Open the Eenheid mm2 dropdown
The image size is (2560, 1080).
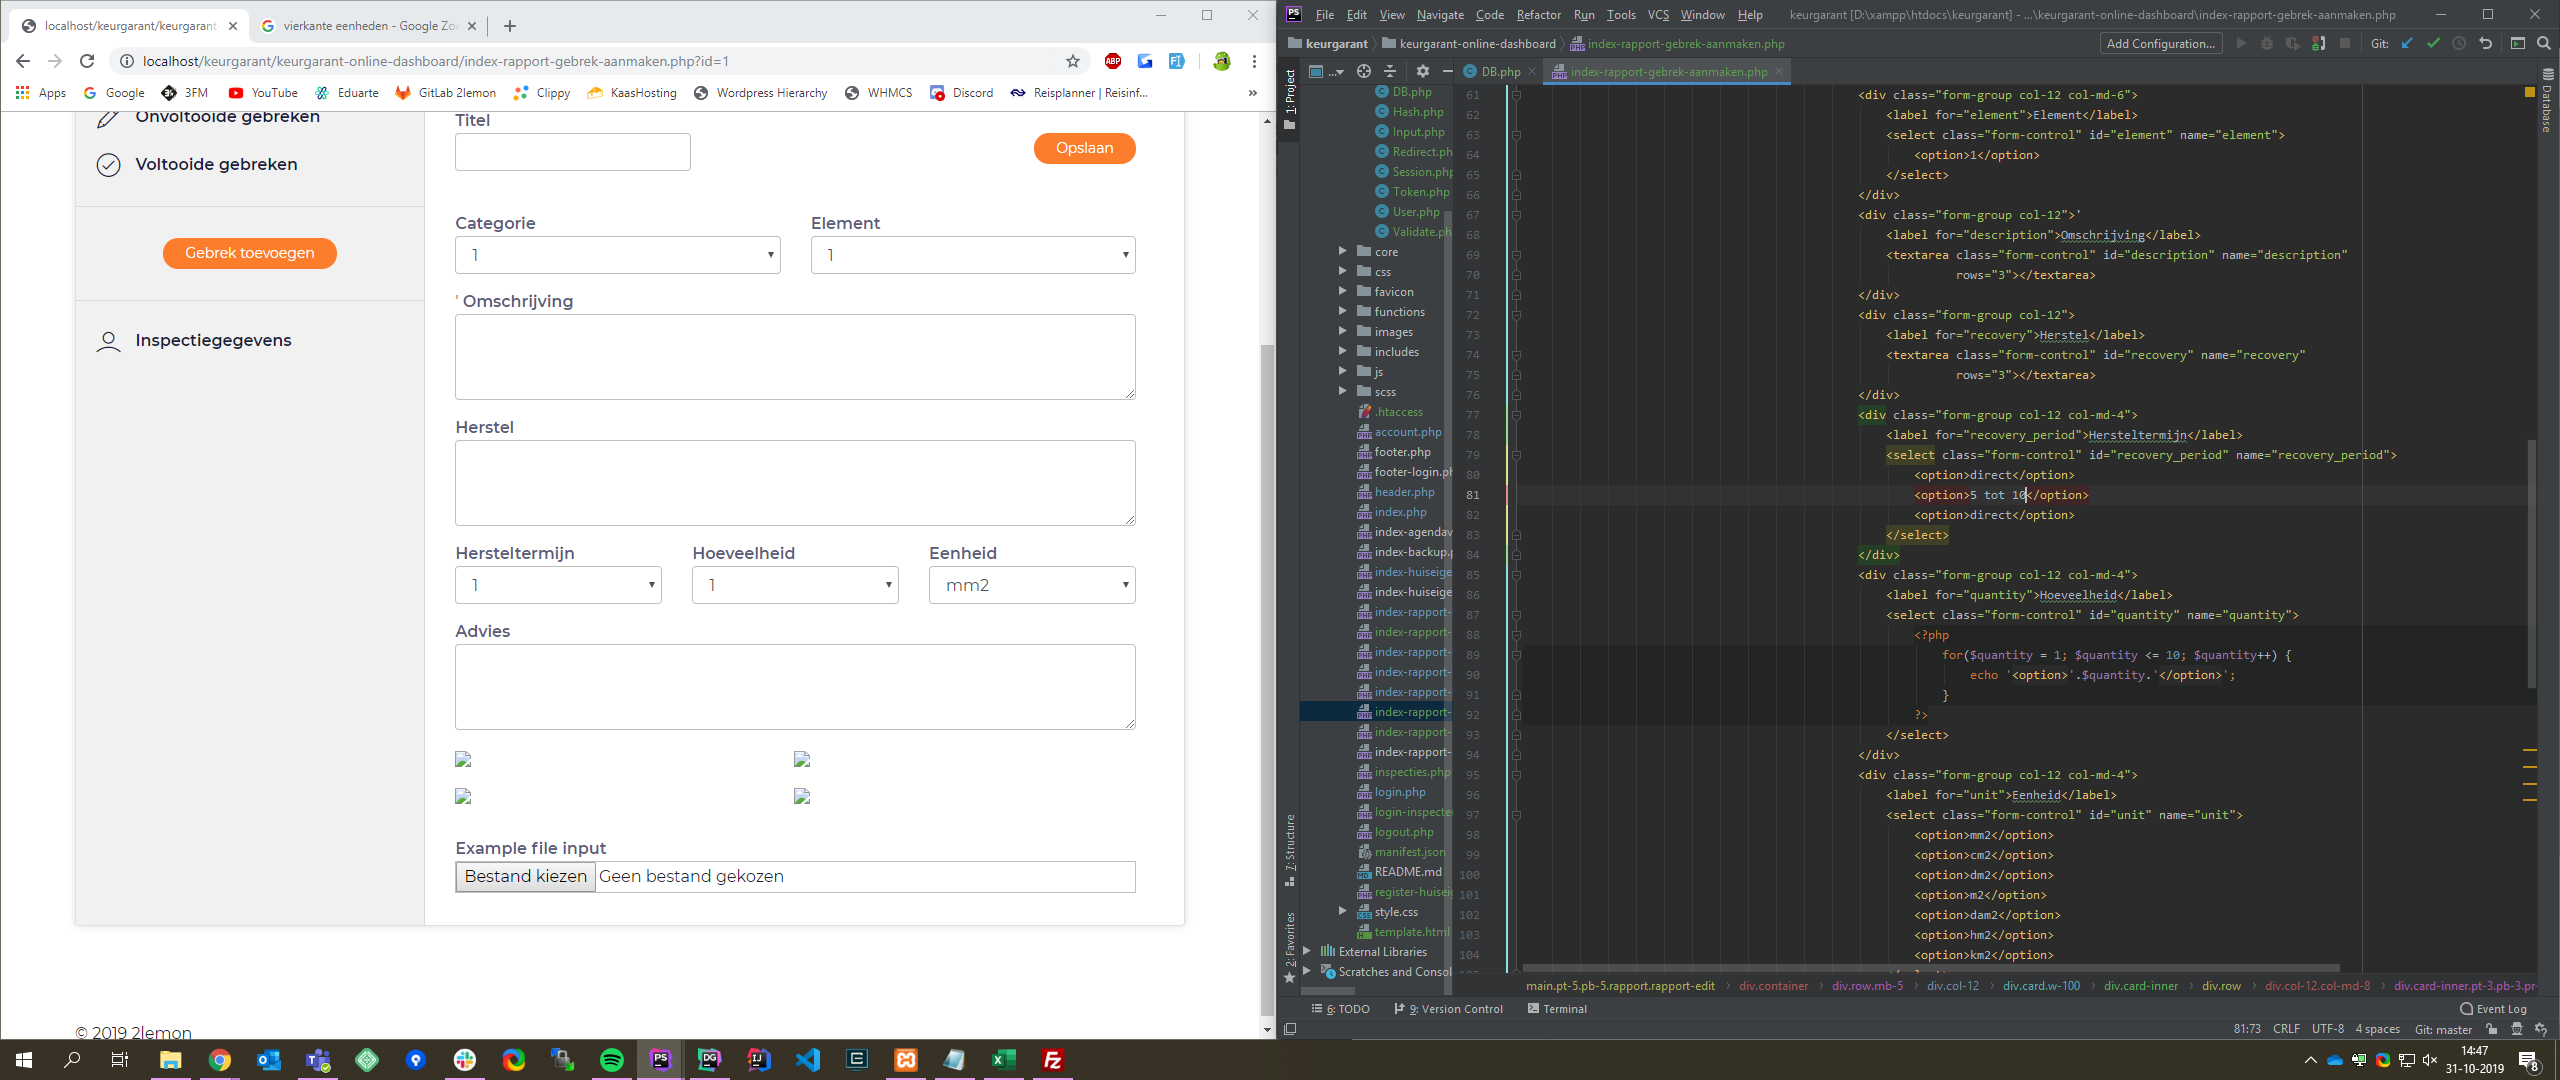(1031, 585)
